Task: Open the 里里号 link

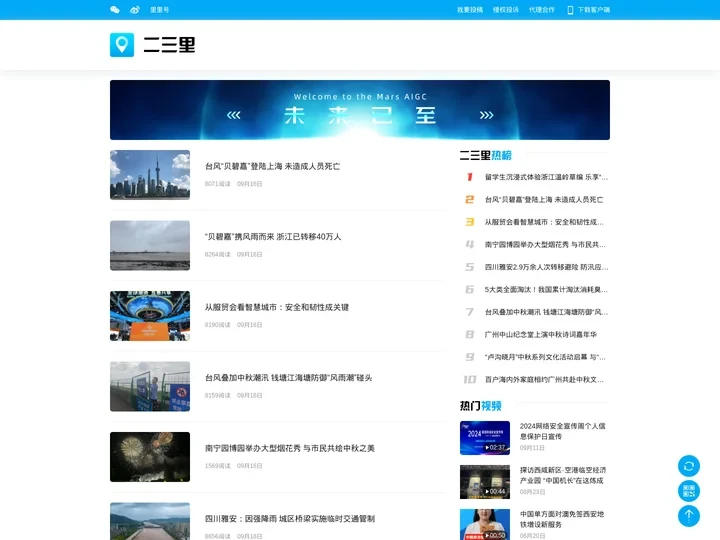Action: [159, 10]
